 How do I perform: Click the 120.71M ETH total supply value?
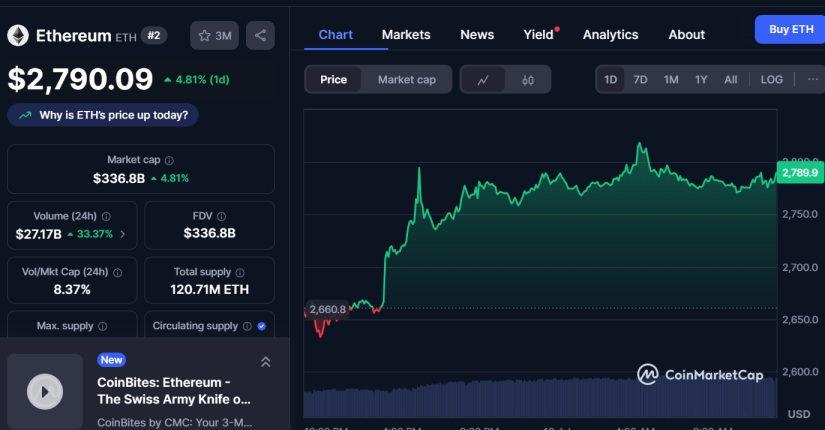(x=209, y=289)
